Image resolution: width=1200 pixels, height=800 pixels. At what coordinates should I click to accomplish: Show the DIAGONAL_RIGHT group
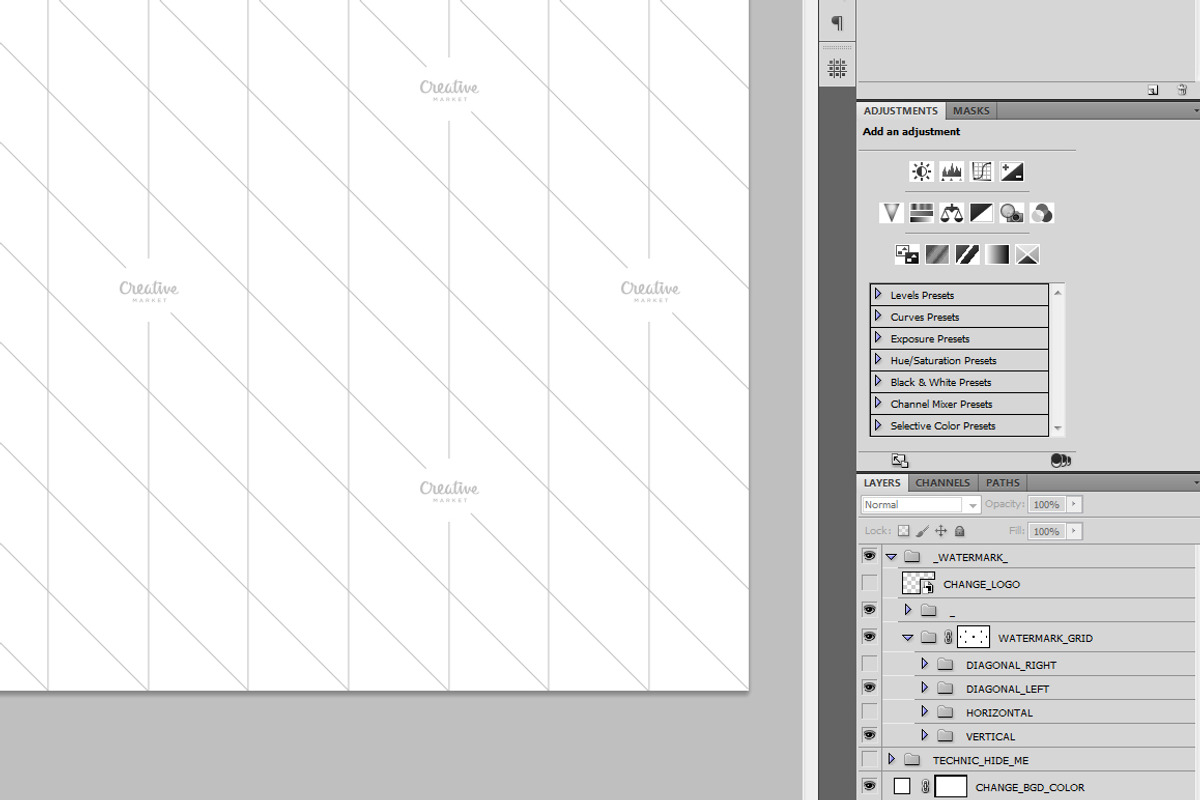869,664
